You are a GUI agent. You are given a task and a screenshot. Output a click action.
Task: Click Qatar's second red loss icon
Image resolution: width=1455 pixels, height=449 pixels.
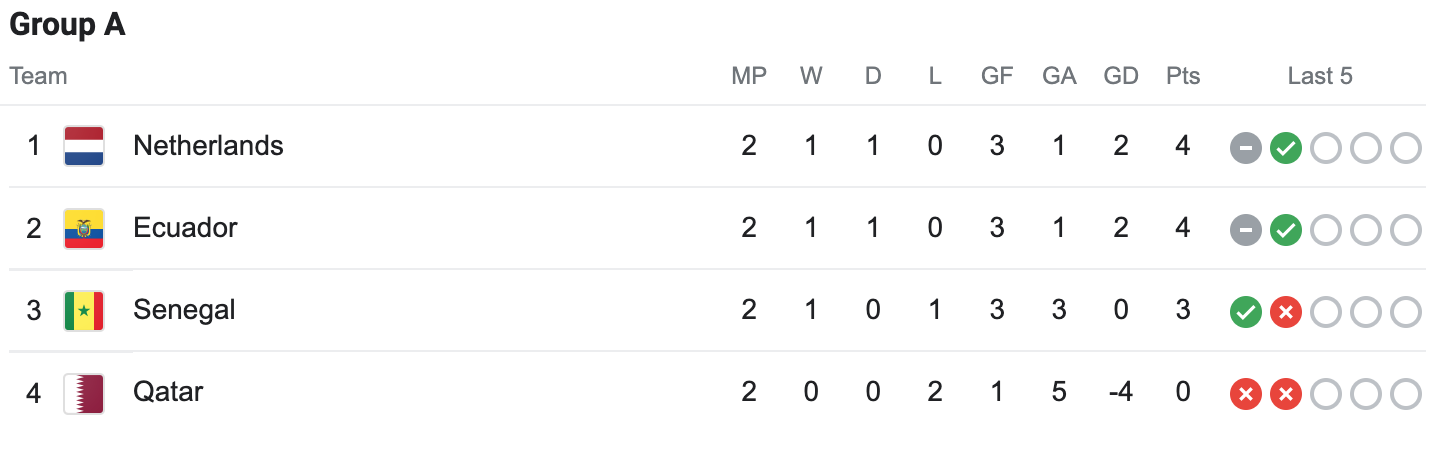[x=1285, y=394]
